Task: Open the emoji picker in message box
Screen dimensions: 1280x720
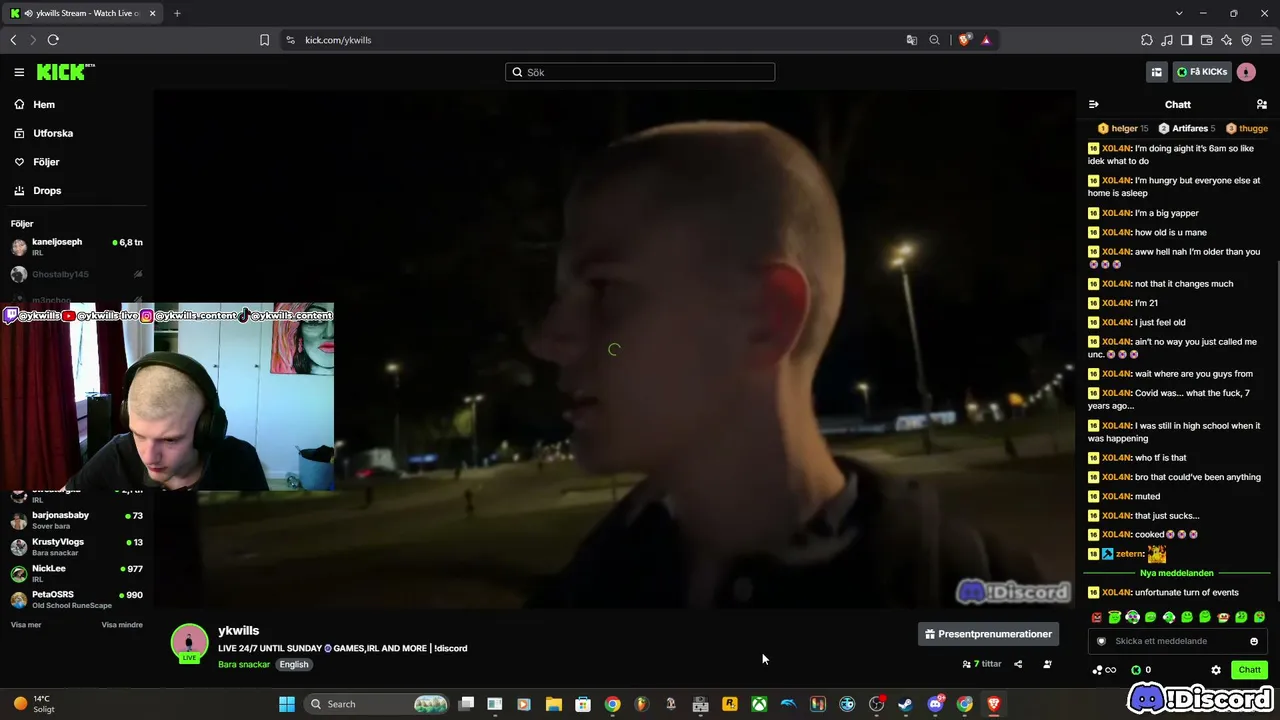Action: tap(1254, 641)
